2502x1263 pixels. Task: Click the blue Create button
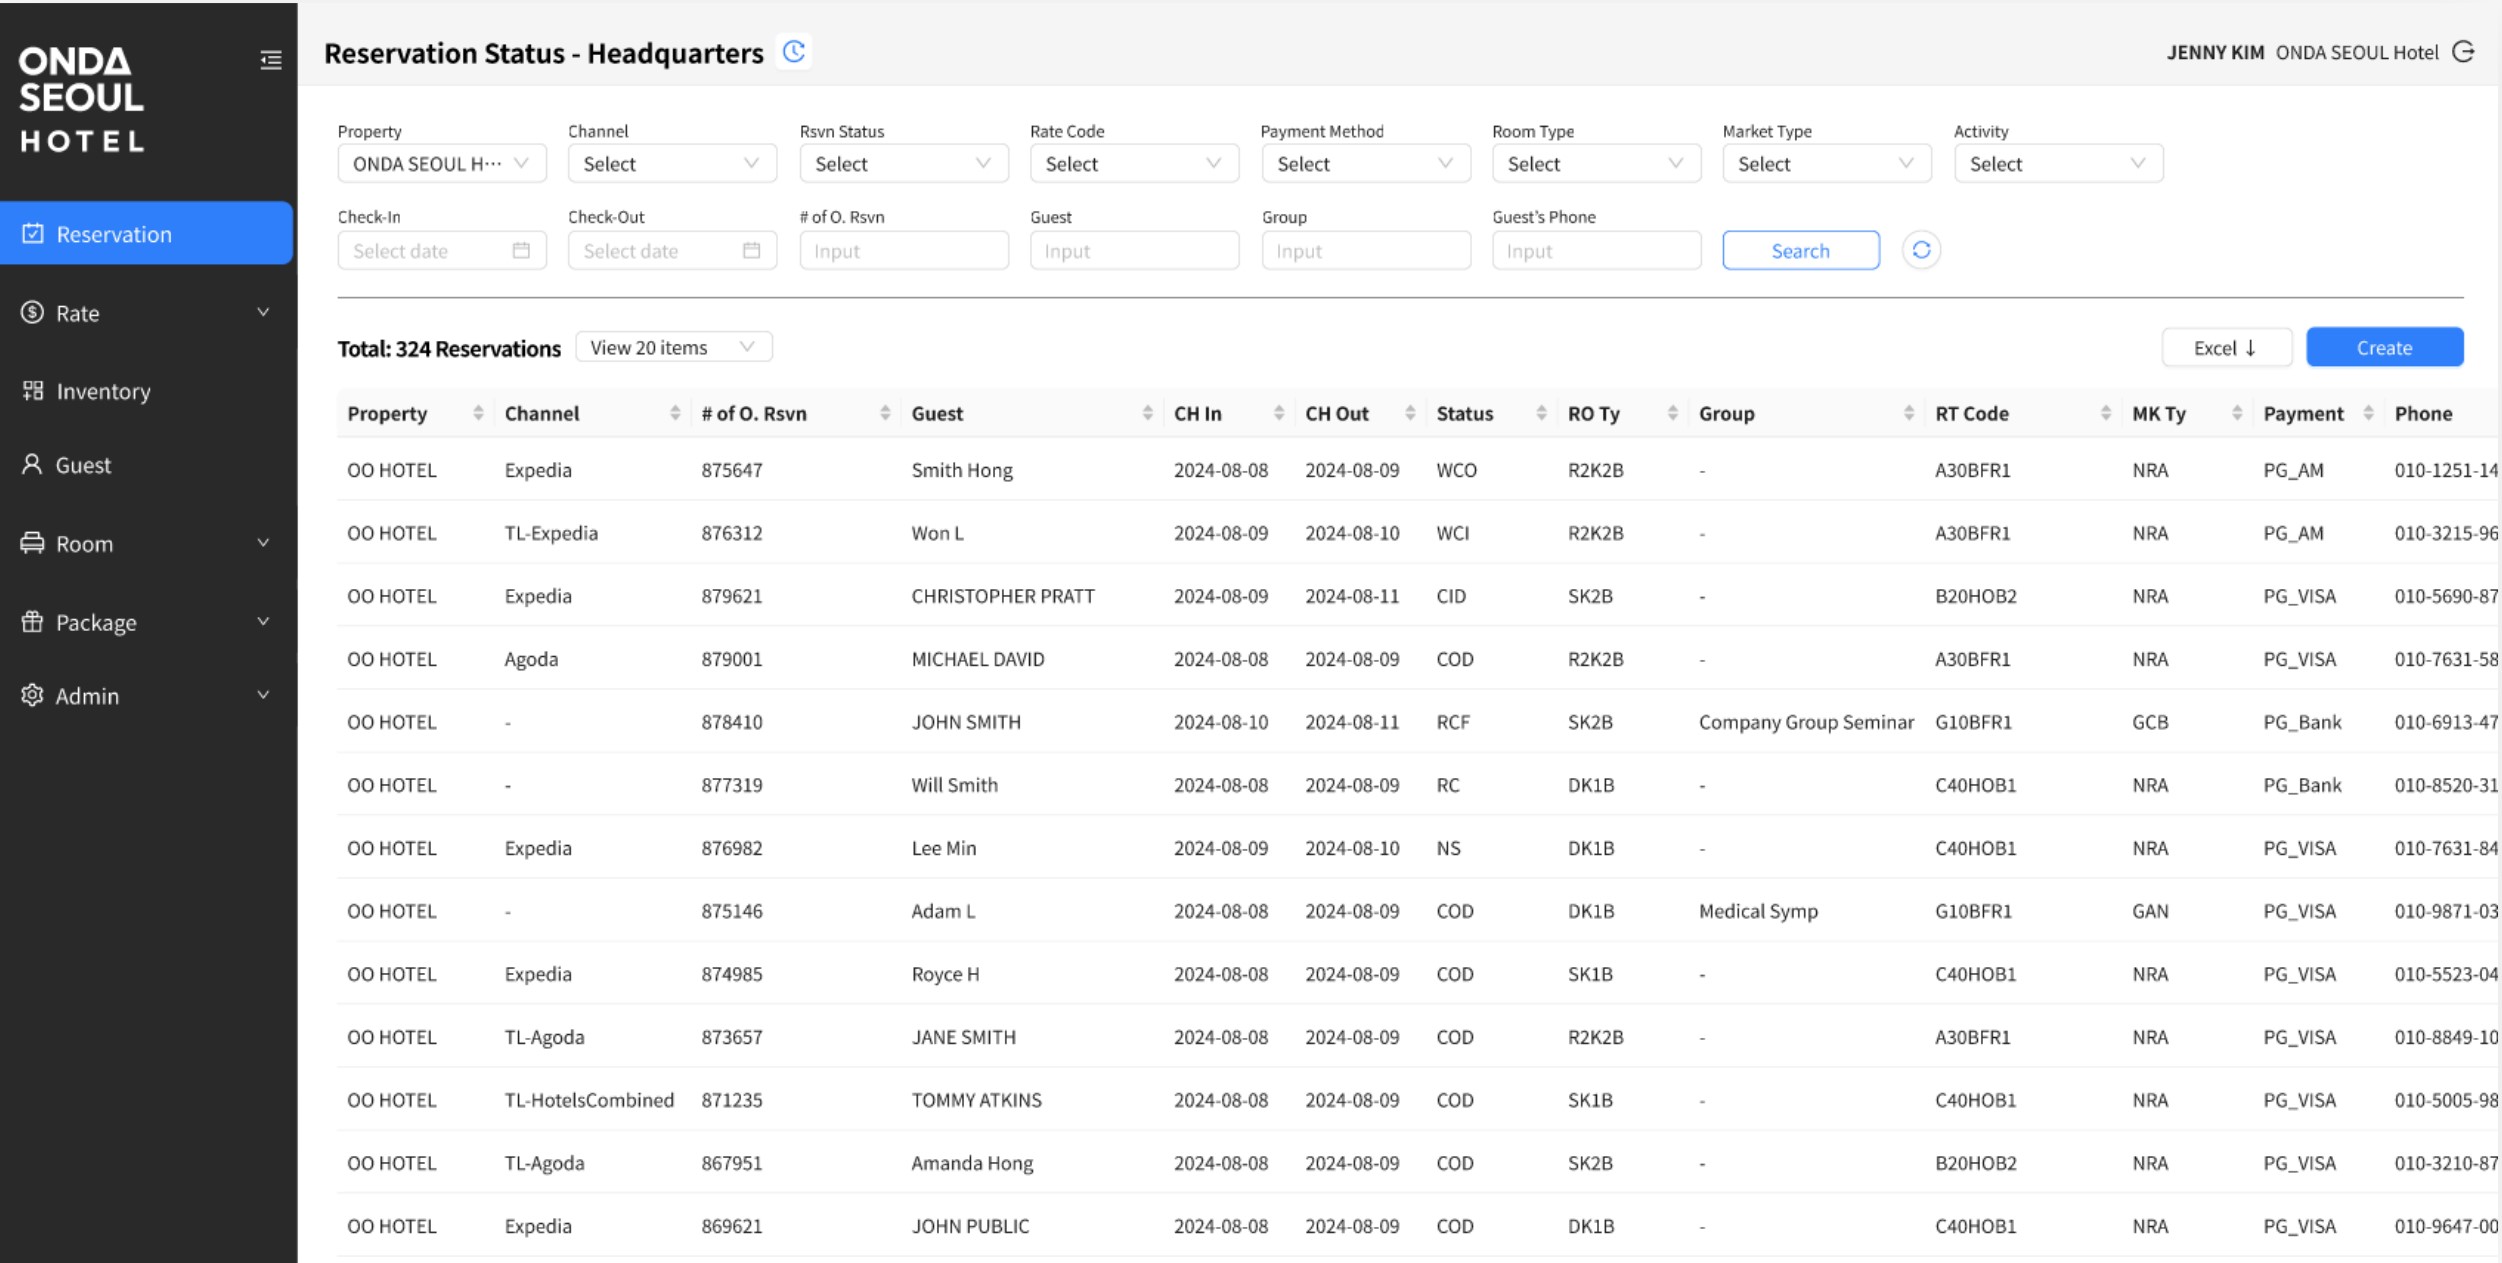(2385, 347)
